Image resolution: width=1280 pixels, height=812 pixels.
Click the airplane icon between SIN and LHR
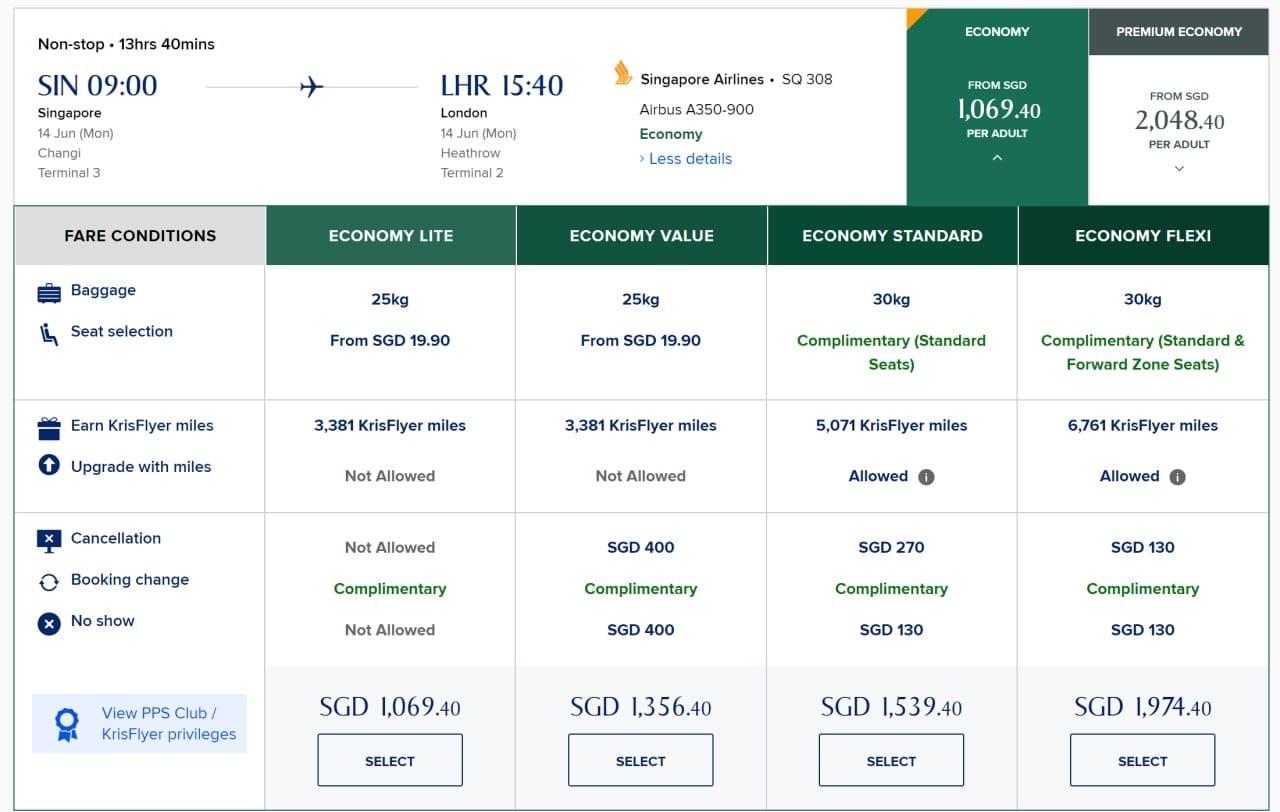tap(312, 87)
